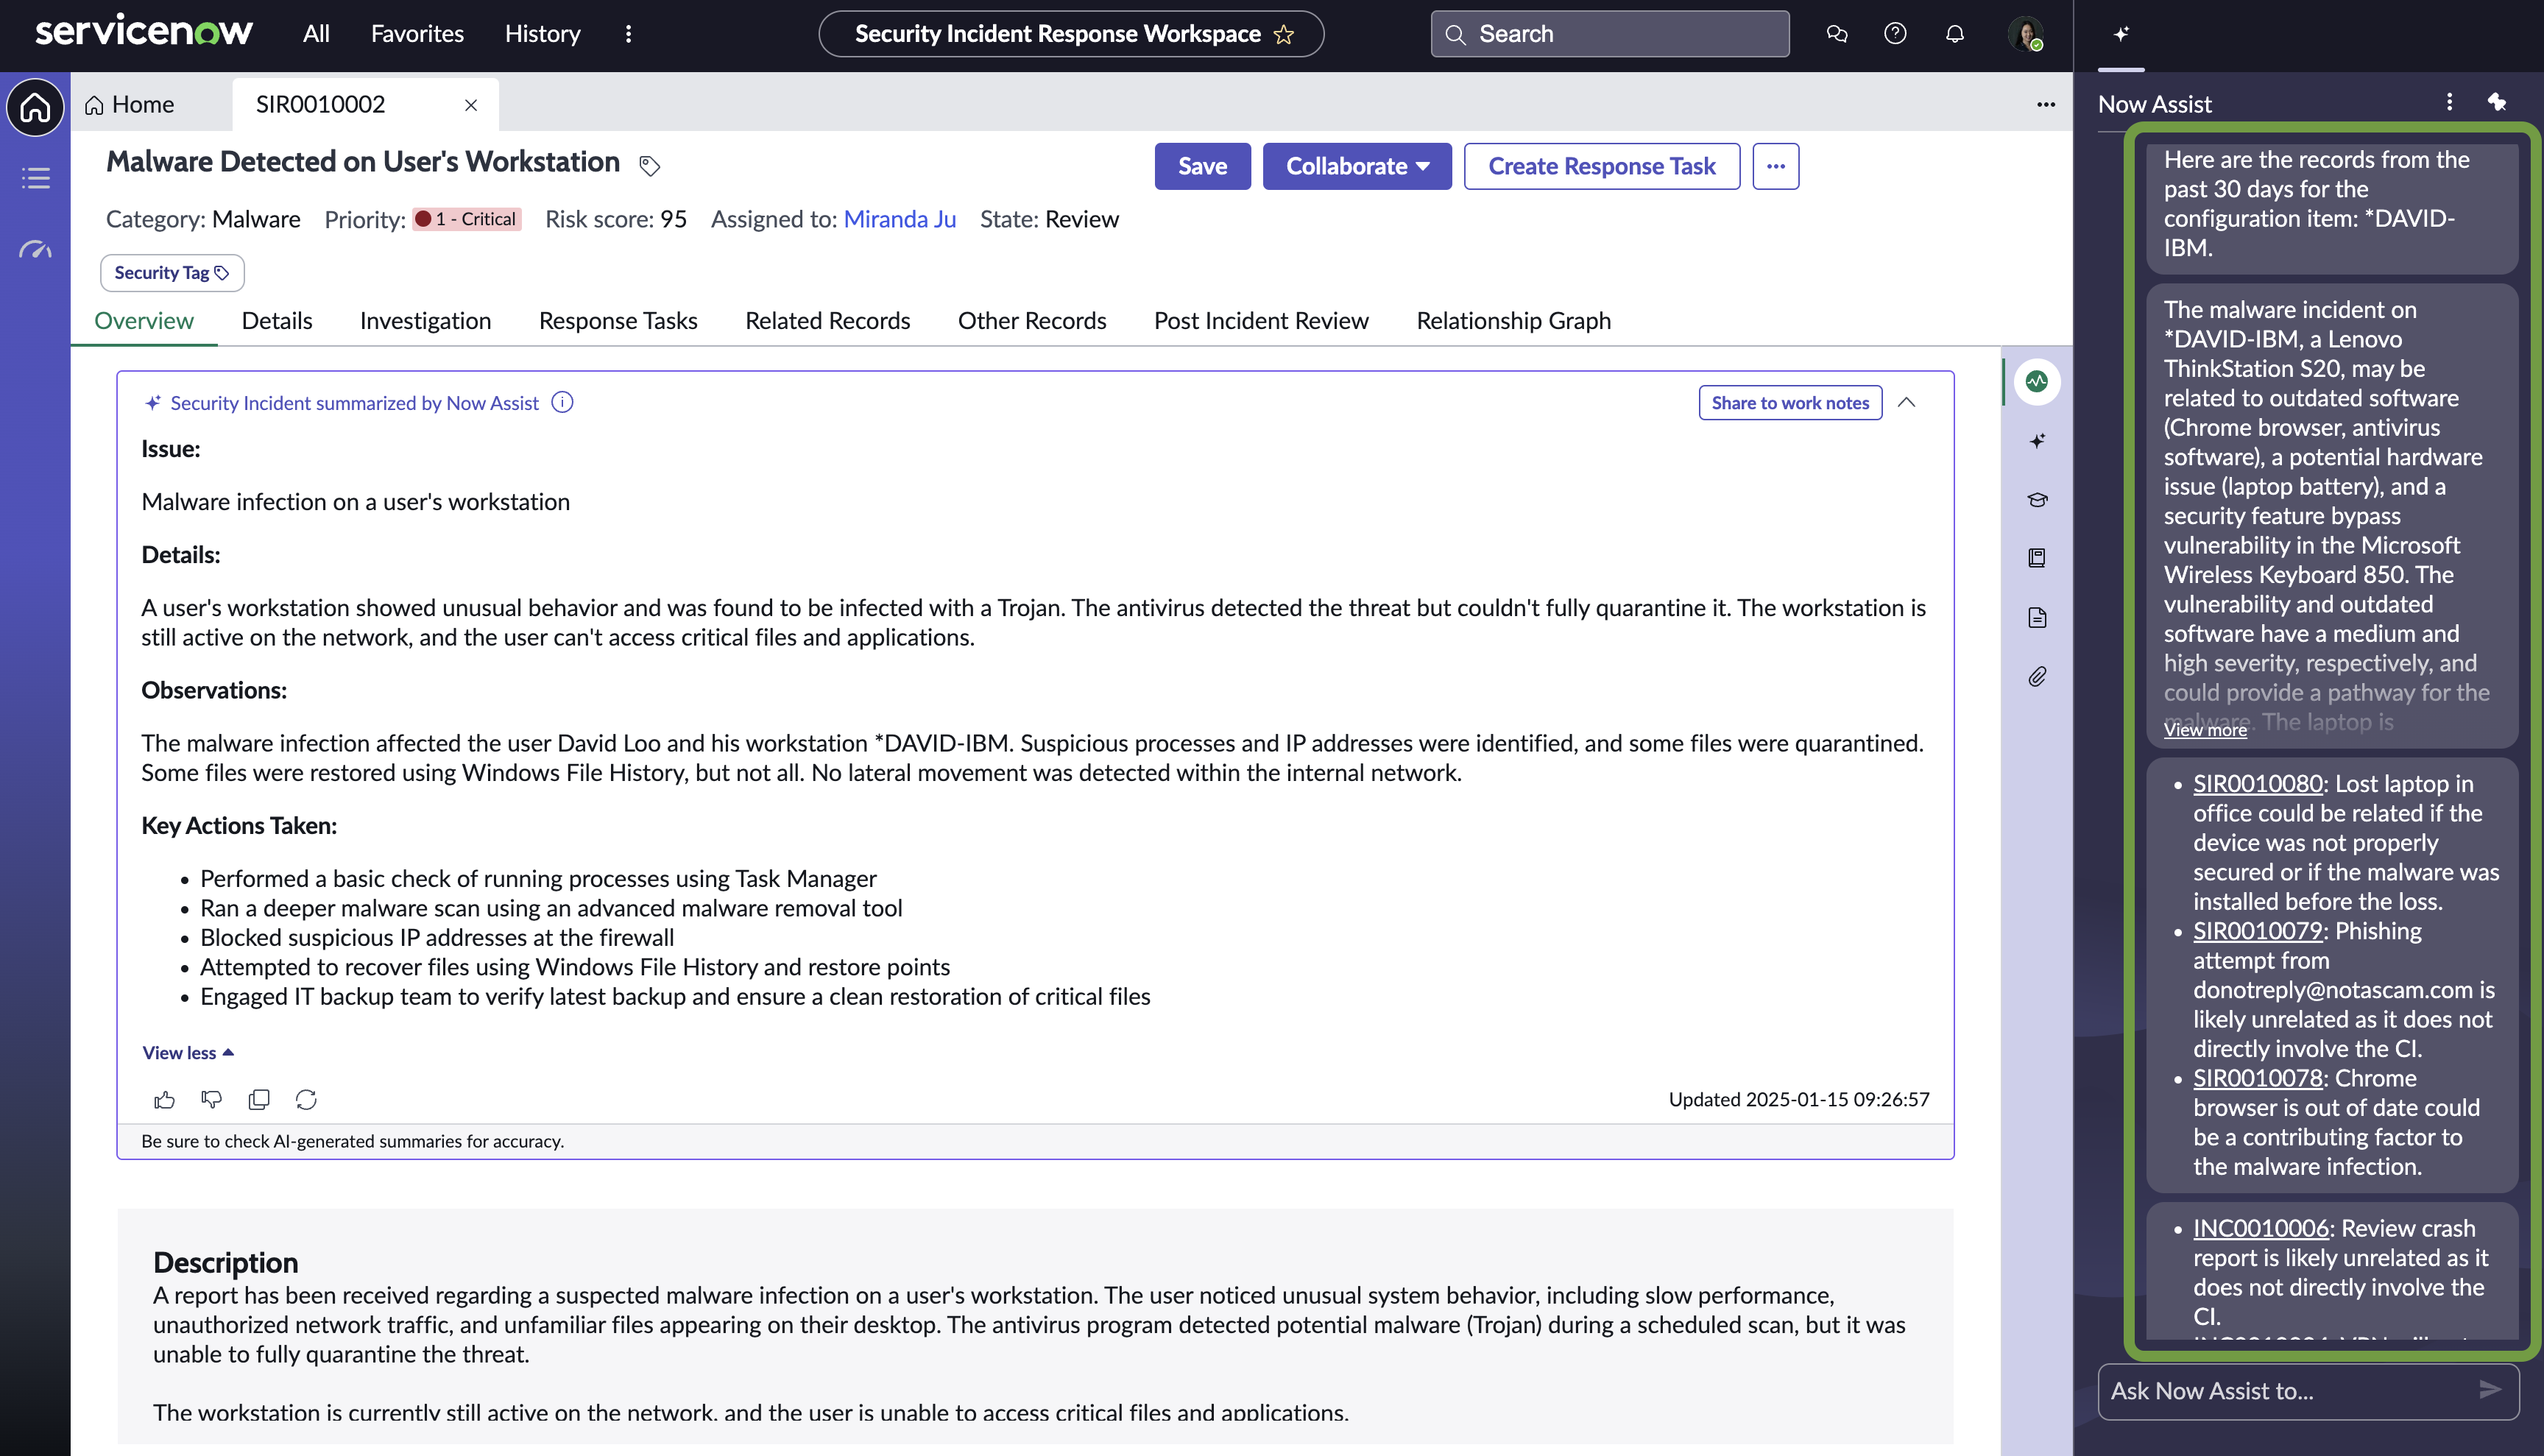Open the help question mark icon
This screenshot has height=1456, width=2544.
point(1895,34)
